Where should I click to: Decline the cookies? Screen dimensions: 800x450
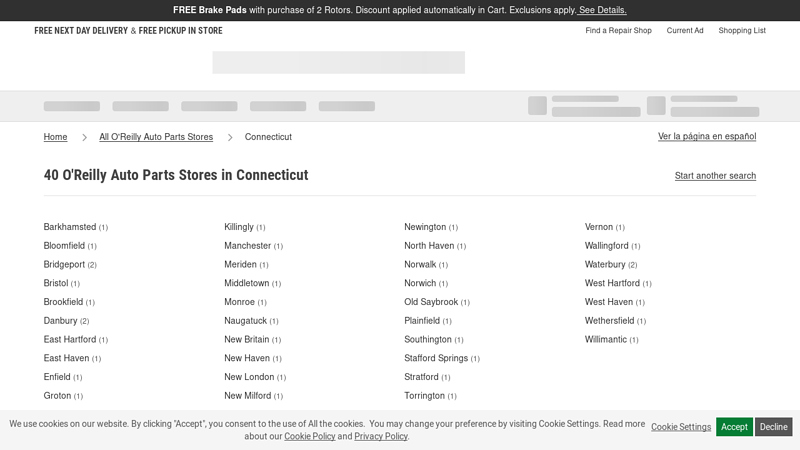[773, 427]
